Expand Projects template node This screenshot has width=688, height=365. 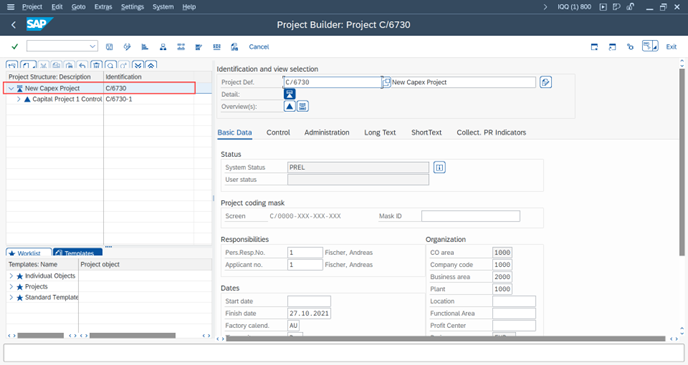click(x=11, y=286)
